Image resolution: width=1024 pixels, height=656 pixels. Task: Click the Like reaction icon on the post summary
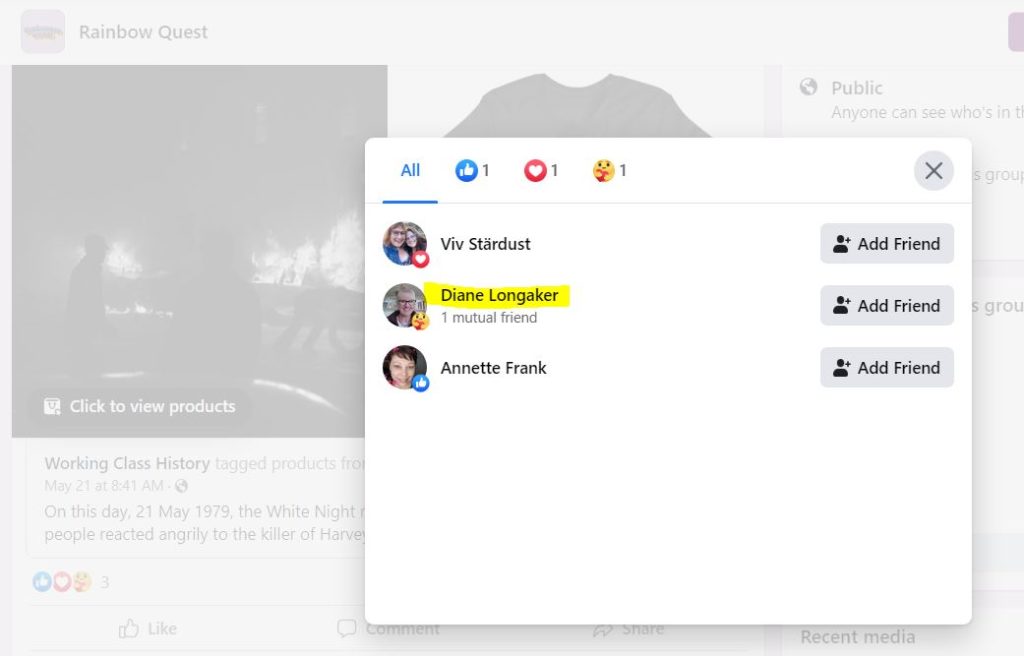click(x=42, y=582)
